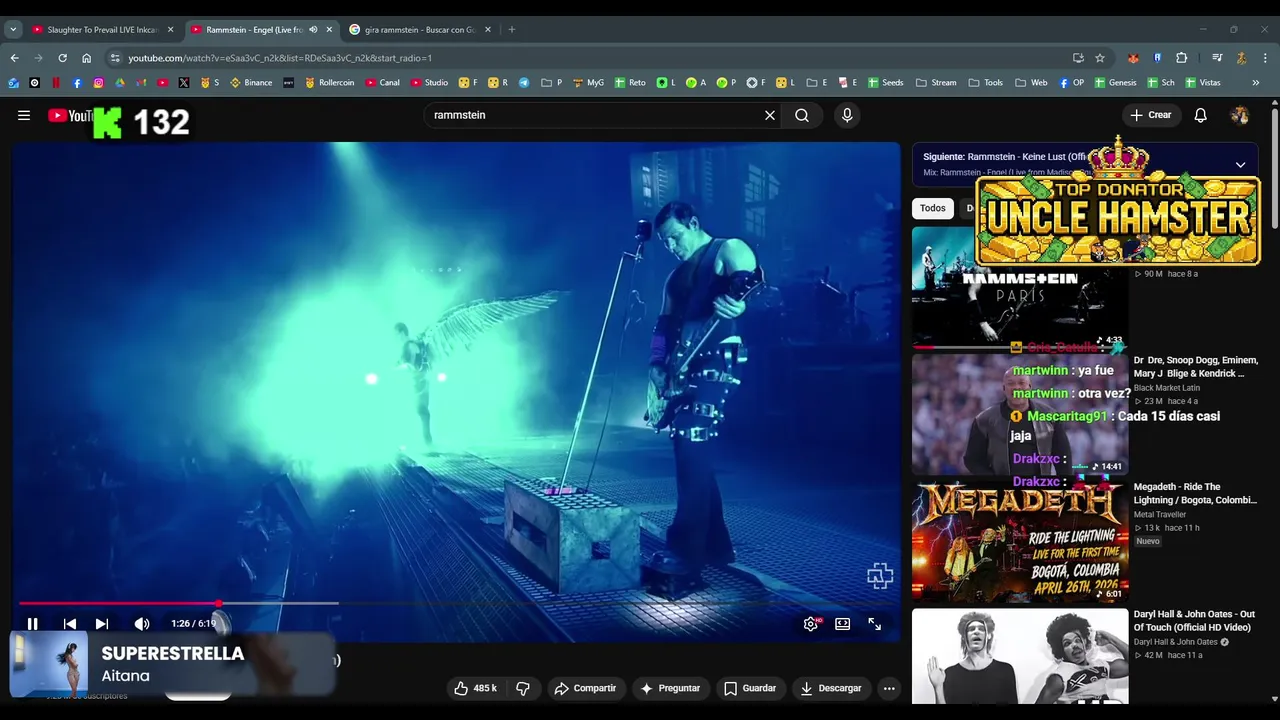Click the YouTube logo
Screen dimensions: 1280x720
(x=70, y=116)
